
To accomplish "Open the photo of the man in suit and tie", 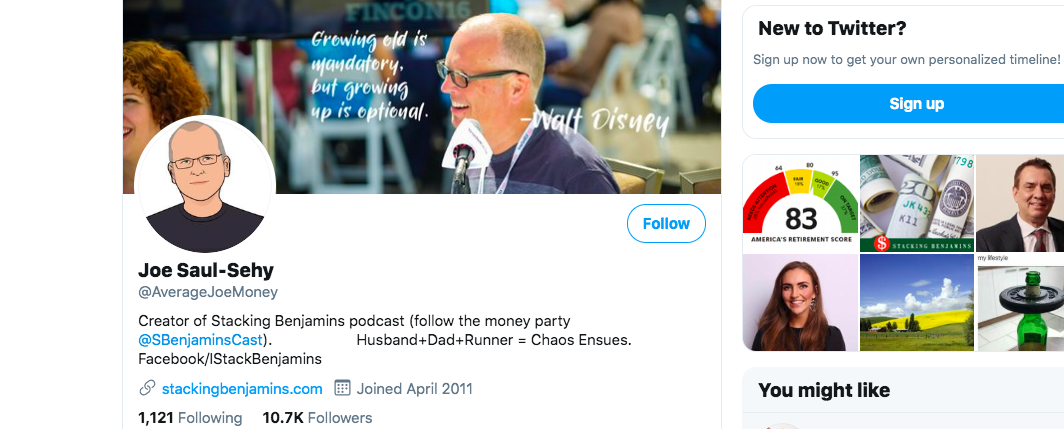I will point(1020,204).
